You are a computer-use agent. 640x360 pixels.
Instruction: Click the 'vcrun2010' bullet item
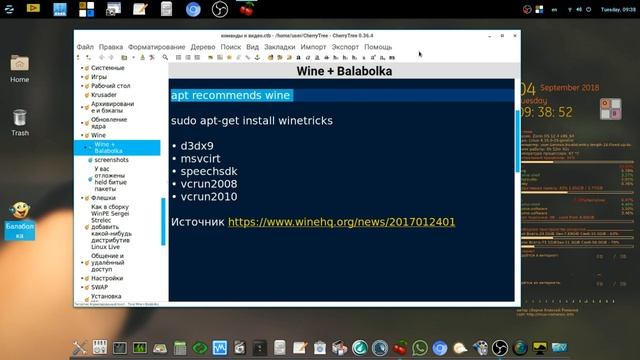point(209,197)
